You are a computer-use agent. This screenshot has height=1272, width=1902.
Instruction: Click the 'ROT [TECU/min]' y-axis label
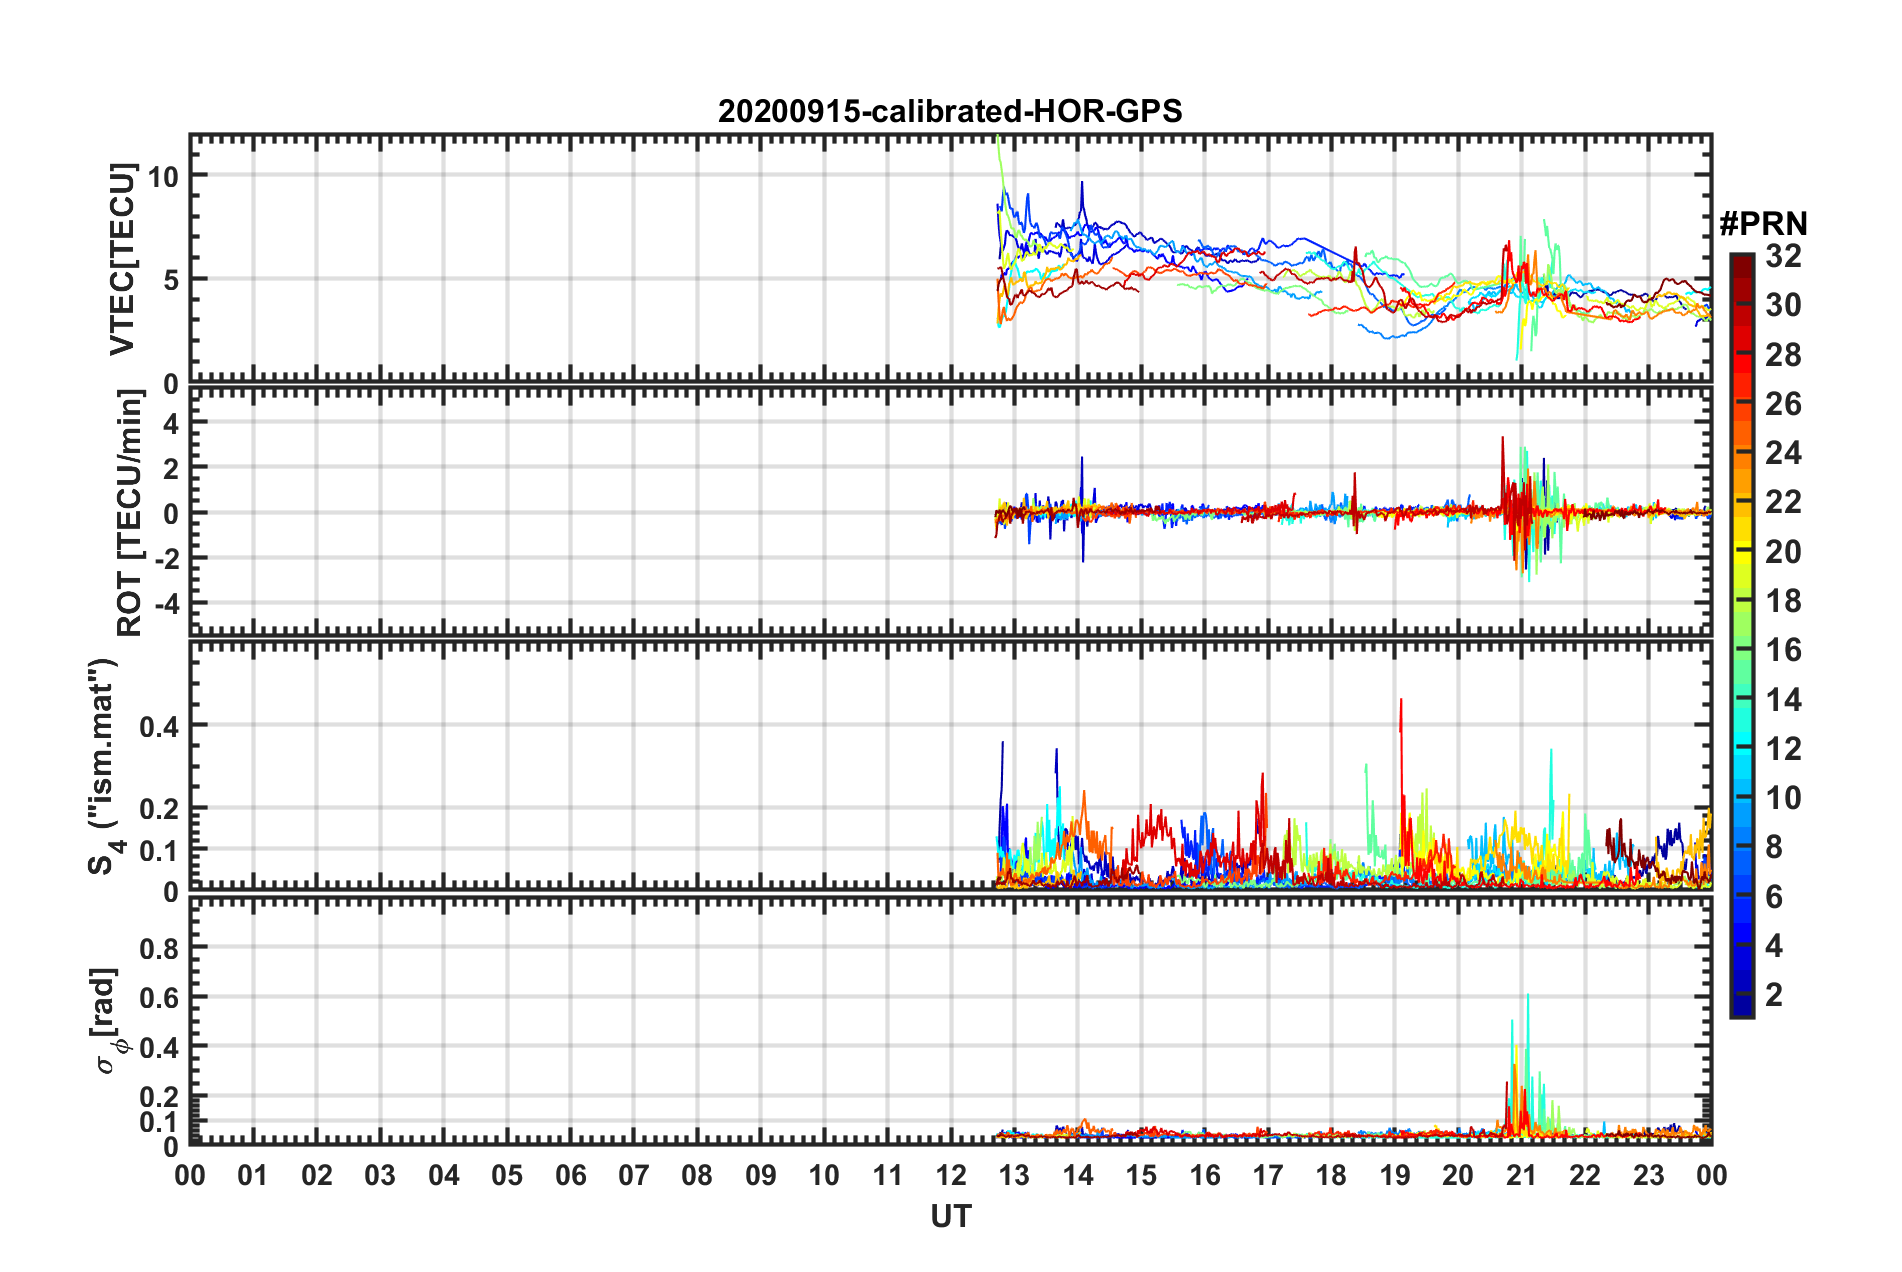(x=130, y=513)
